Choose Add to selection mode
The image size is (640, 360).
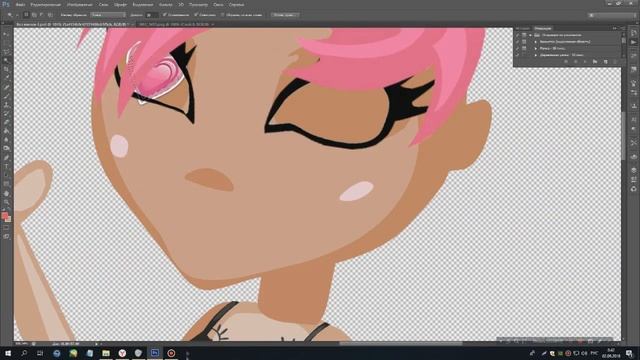coord(34,15)
